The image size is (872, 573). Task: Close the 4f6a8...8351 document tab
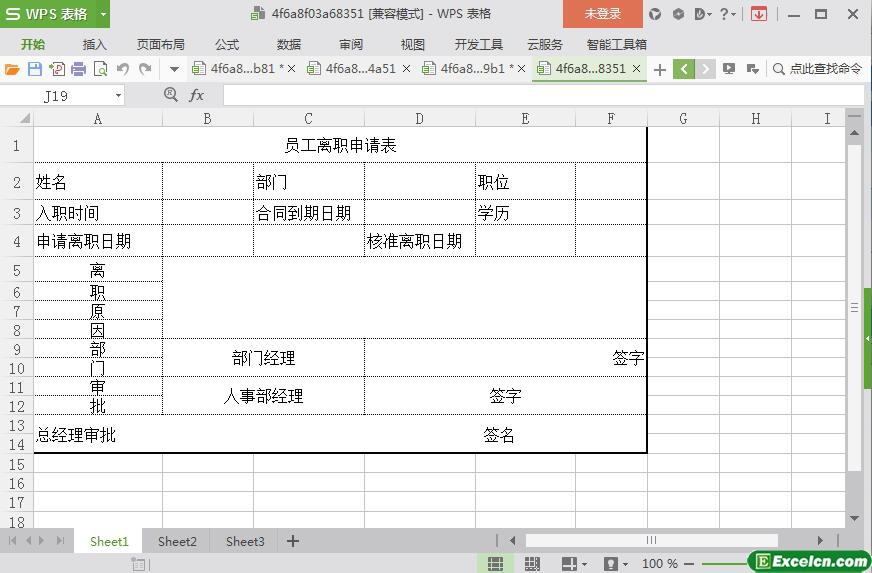[637, 69]
